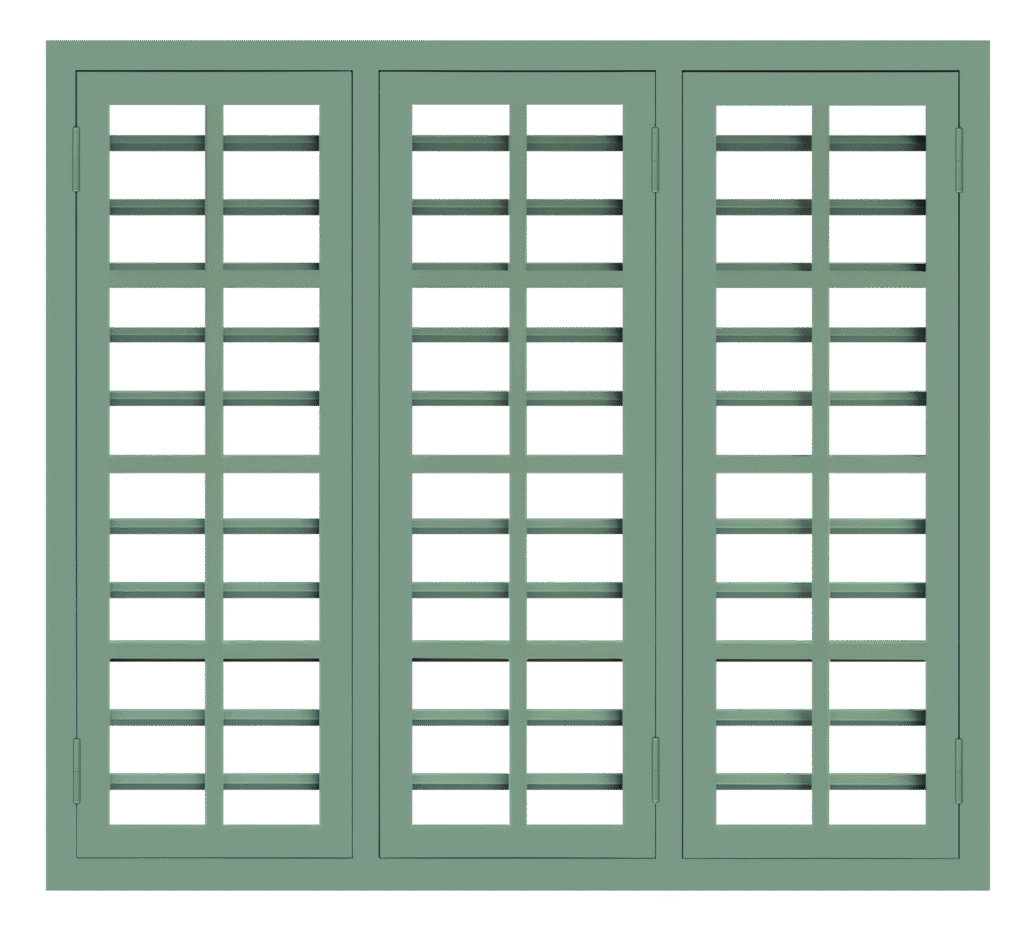Click the center vertical divider of left panel
Screen dimensions: 1024x926
pos(214,465)
